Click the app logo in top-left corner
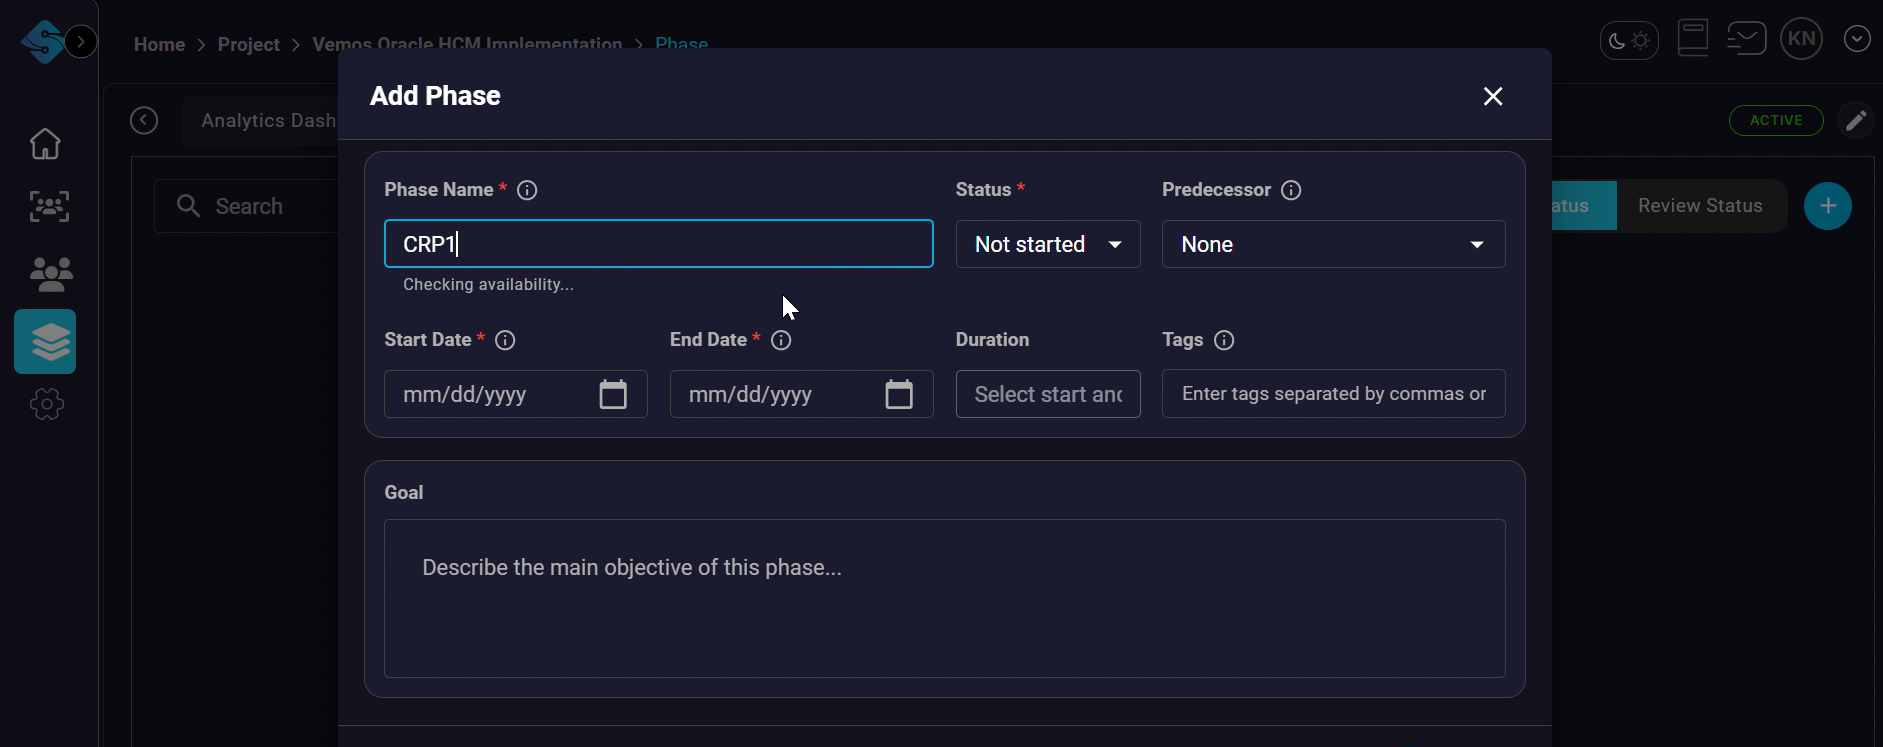The width and height of the screenshot is (1883, 747). pos(42,42)
